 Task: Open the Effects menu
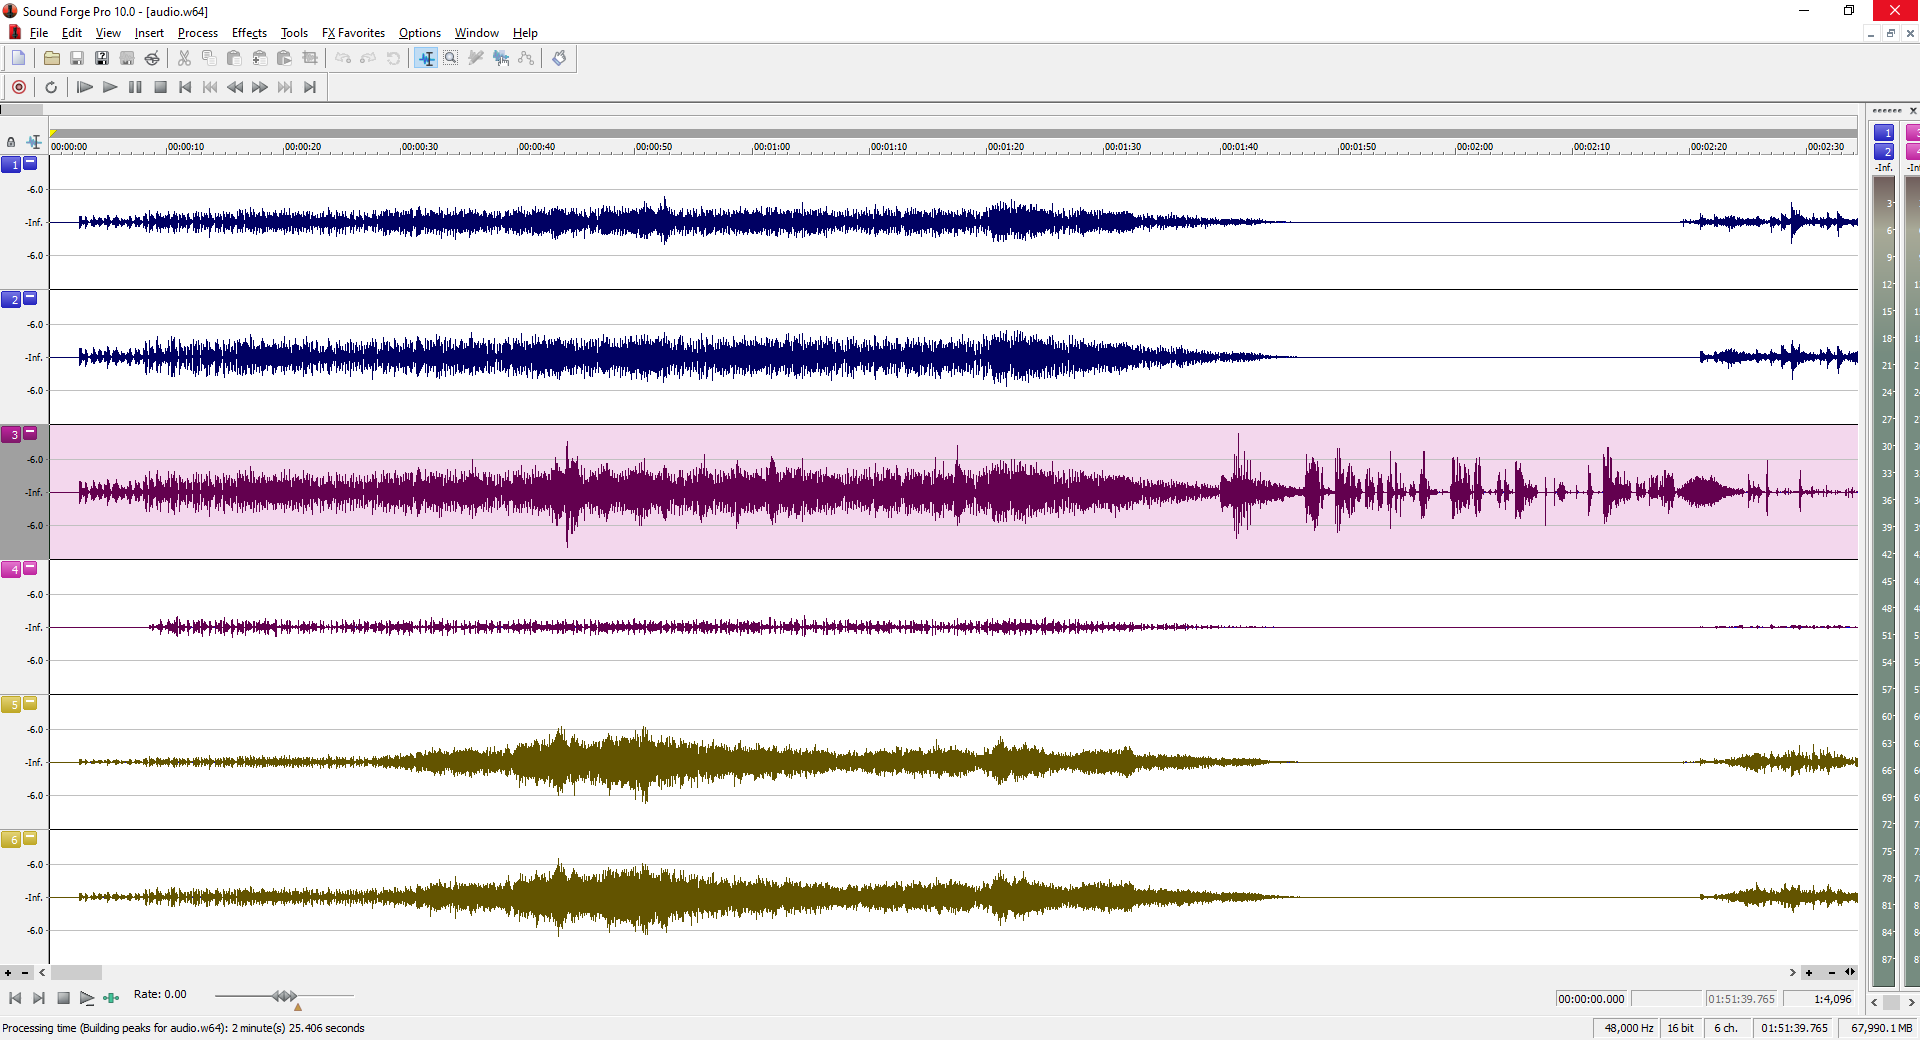click(249, 33)
